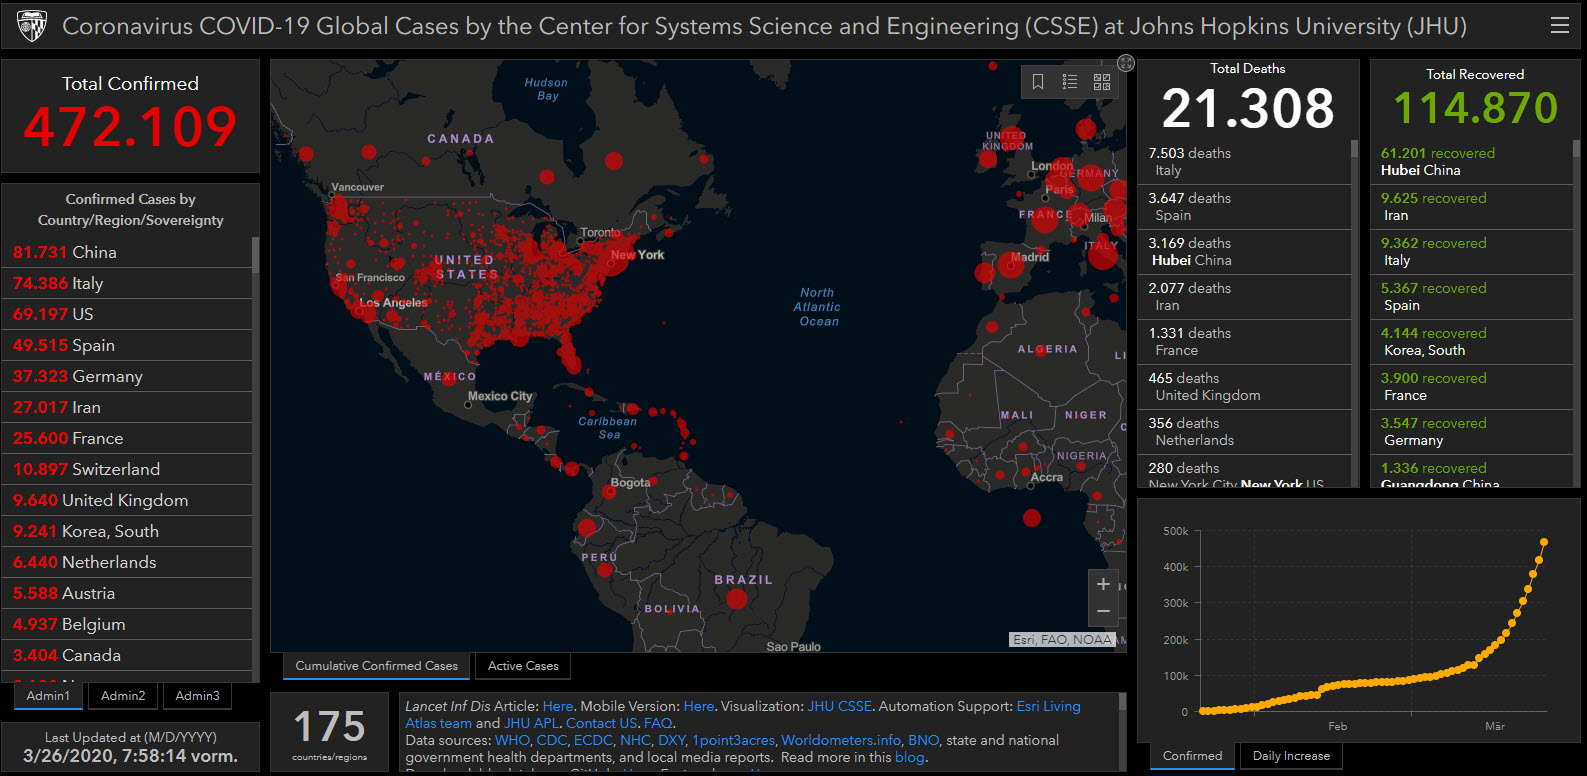This screenshot has height=776, width=1587.
Task: Open the Admin3 tab
Action: click(x=197, y=696)
